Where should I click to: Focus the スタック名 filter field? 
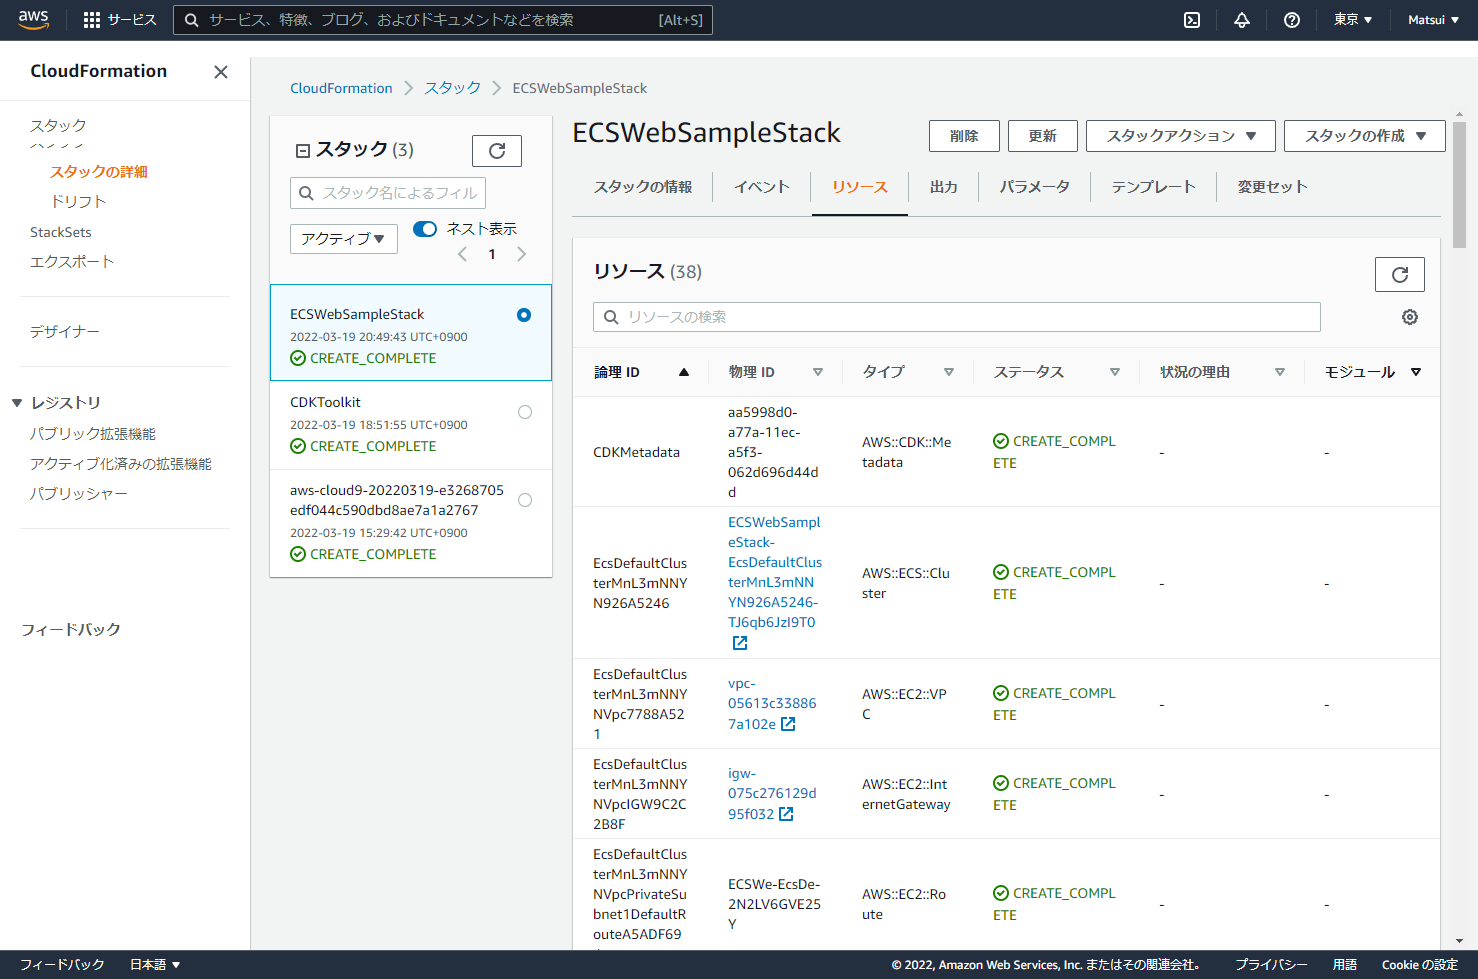[x=388, y=193]
